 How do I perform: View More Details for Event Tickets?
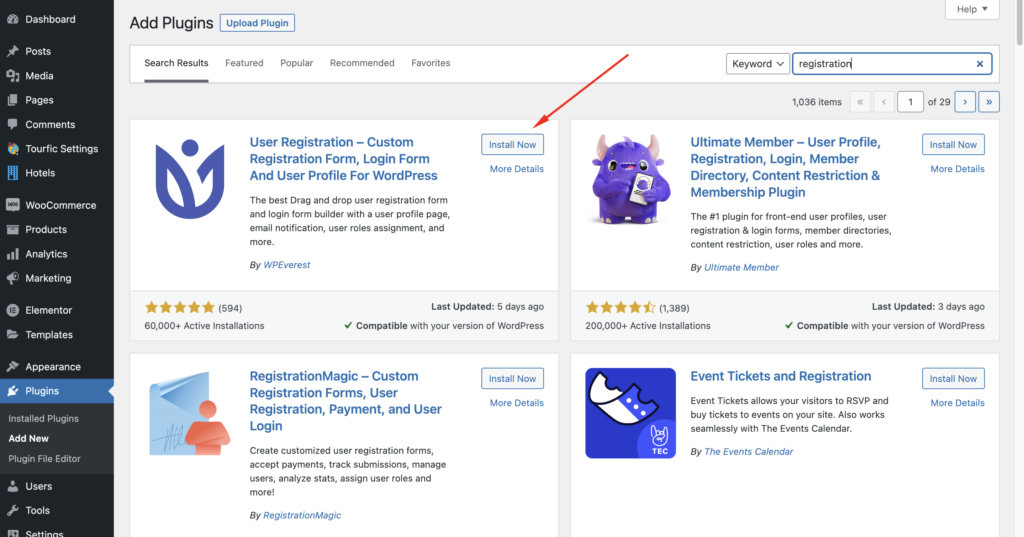(x=957, y=403)
